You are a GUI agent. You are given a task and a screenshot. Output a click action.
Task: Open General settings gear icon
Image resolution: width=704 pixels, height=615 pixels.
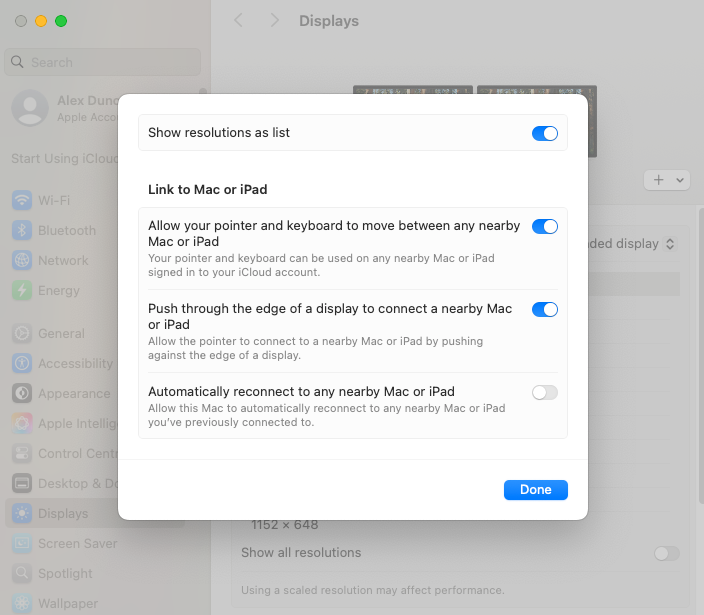click(22, 334)
